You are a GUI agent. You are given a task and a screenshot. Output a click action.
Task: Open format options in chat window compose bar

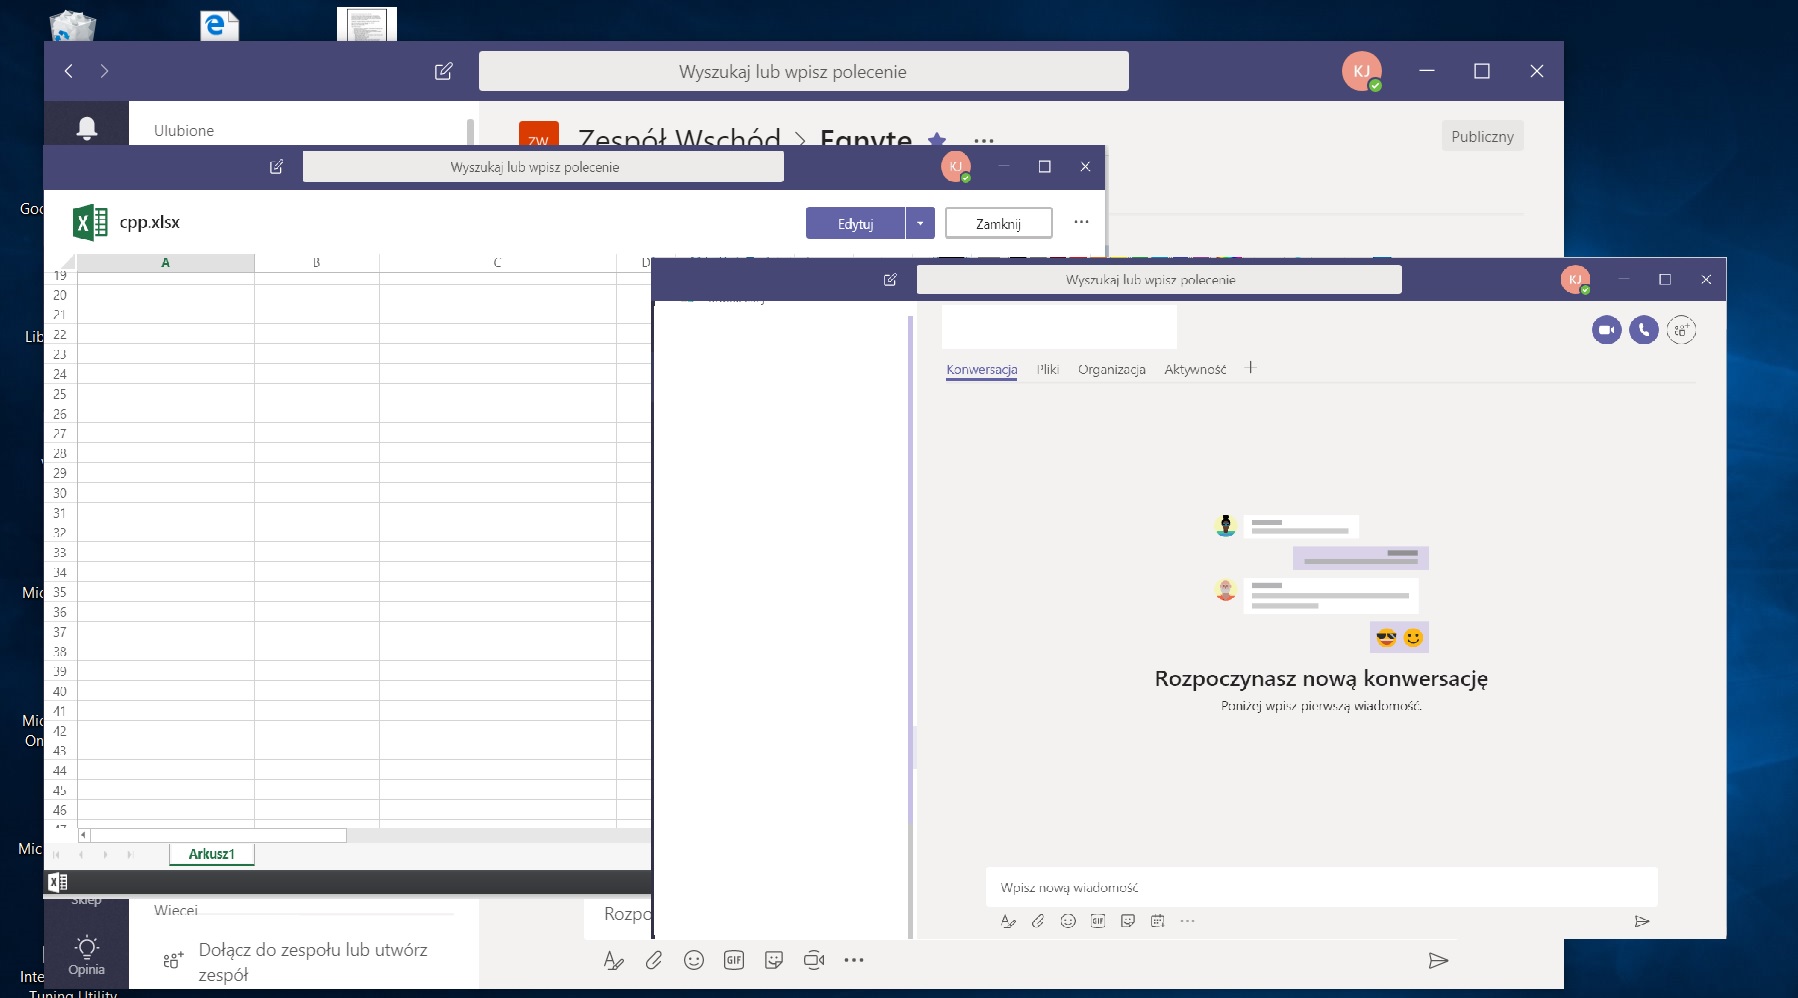point(1008,921)
